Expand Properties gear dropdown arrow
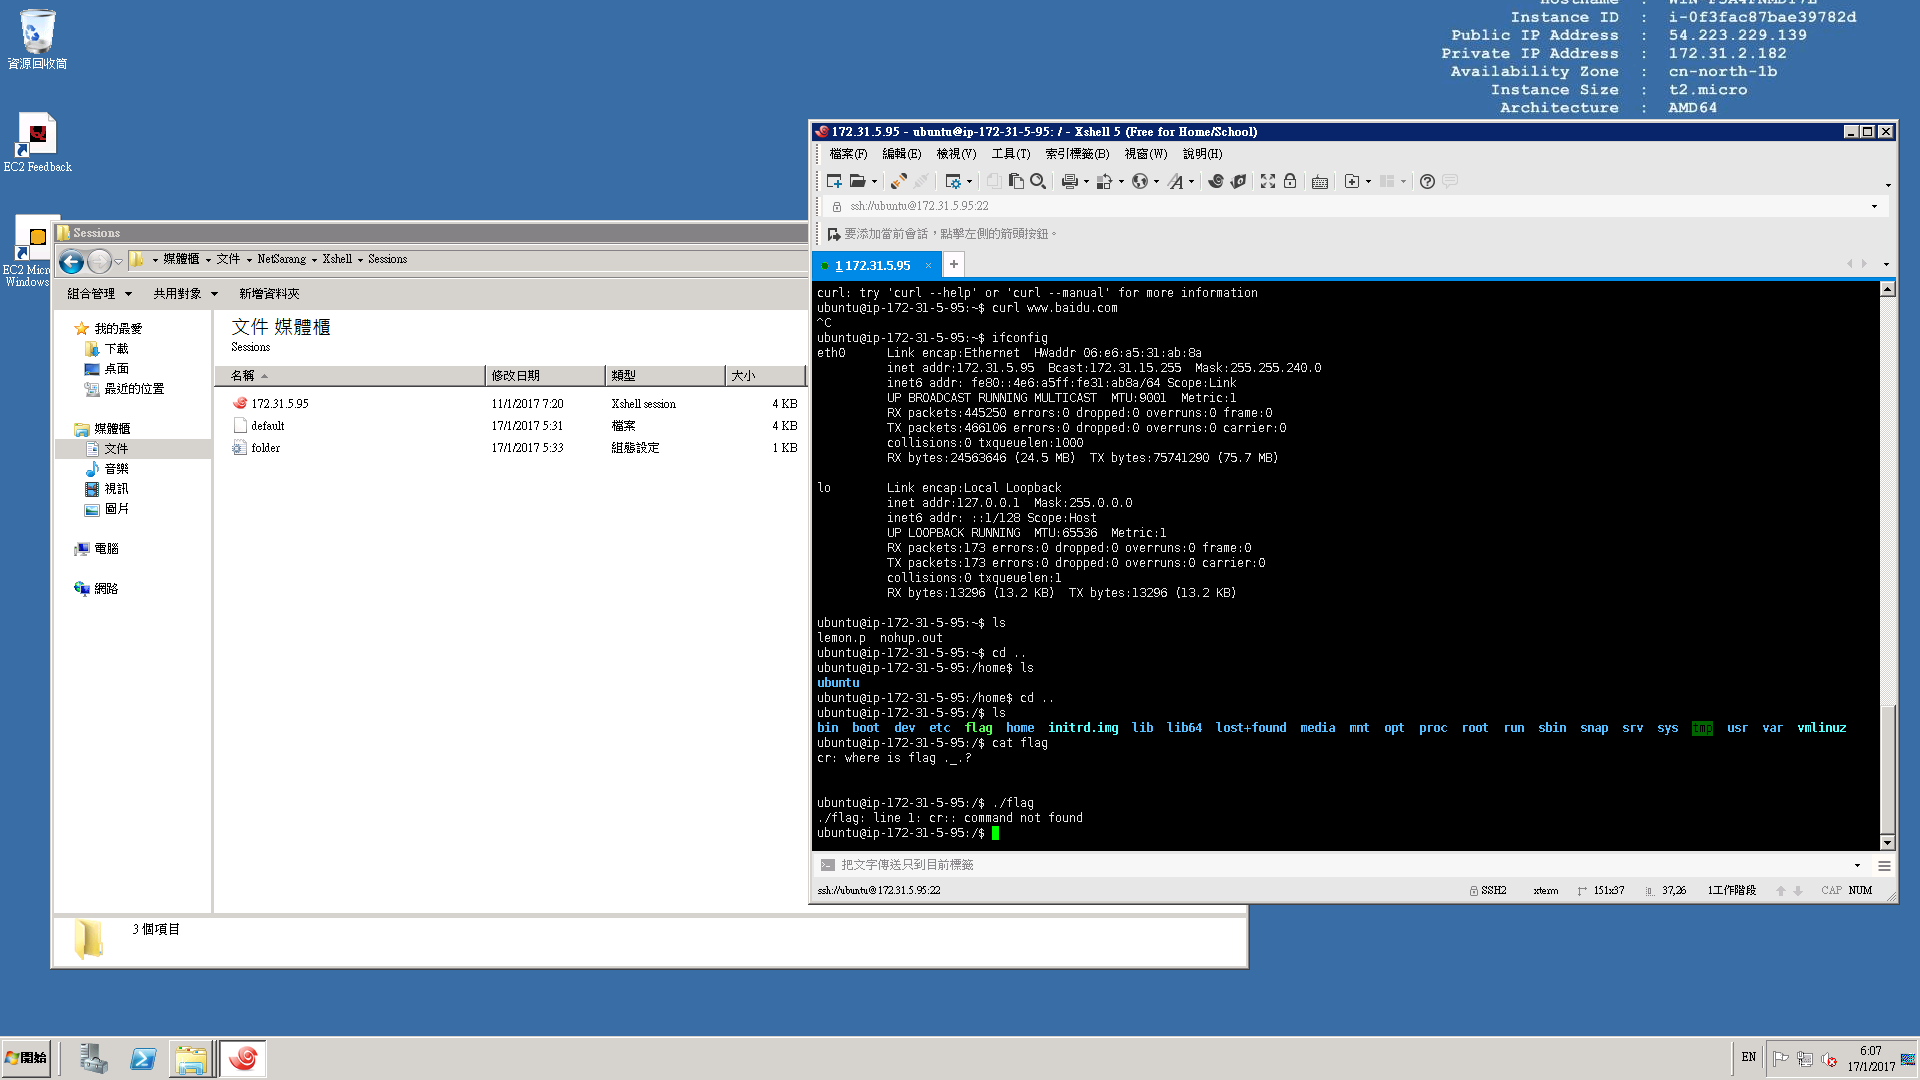Screen dimensions: 1920x1080 point(969,182)
